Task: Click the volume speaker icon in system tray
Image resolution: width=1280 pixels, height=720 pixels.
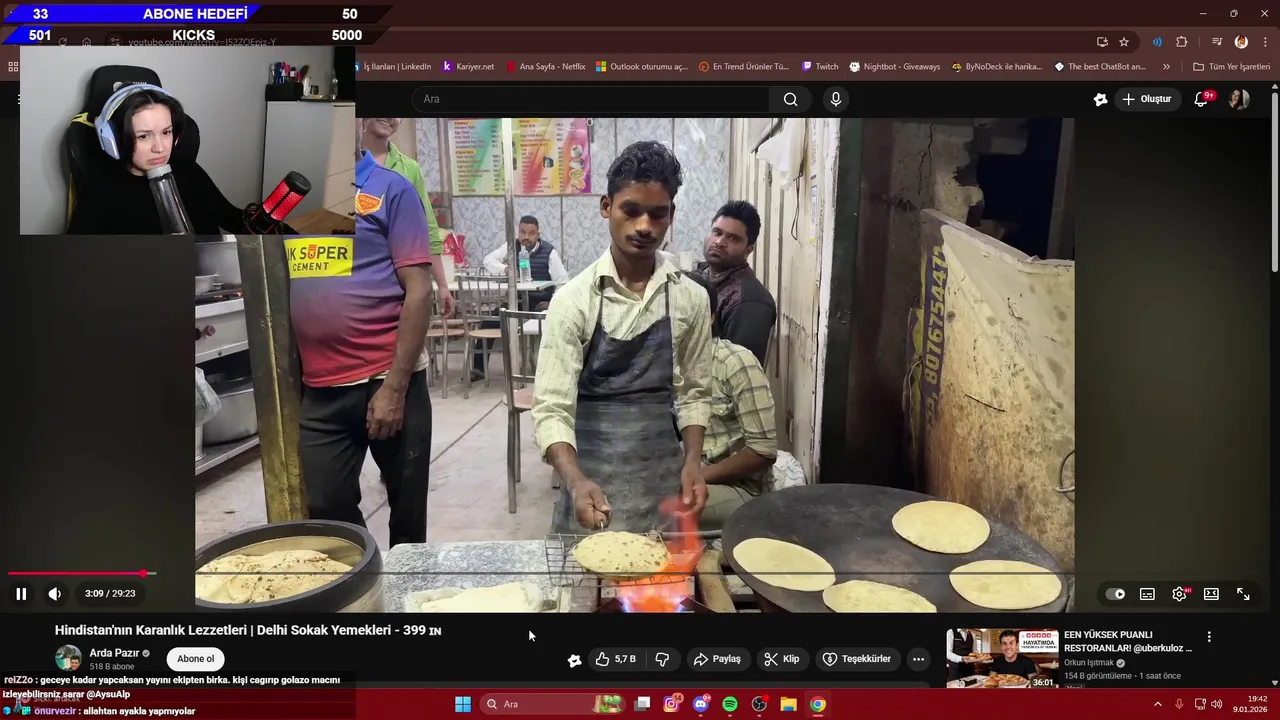Action: point(1216,704)
